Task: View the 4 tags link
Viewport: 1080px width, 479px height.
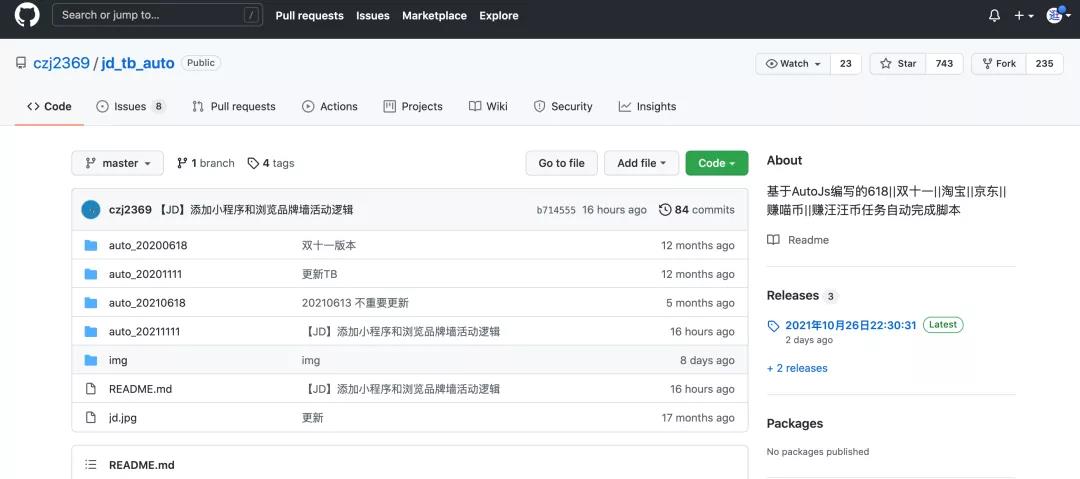Action: coord(271,163)
